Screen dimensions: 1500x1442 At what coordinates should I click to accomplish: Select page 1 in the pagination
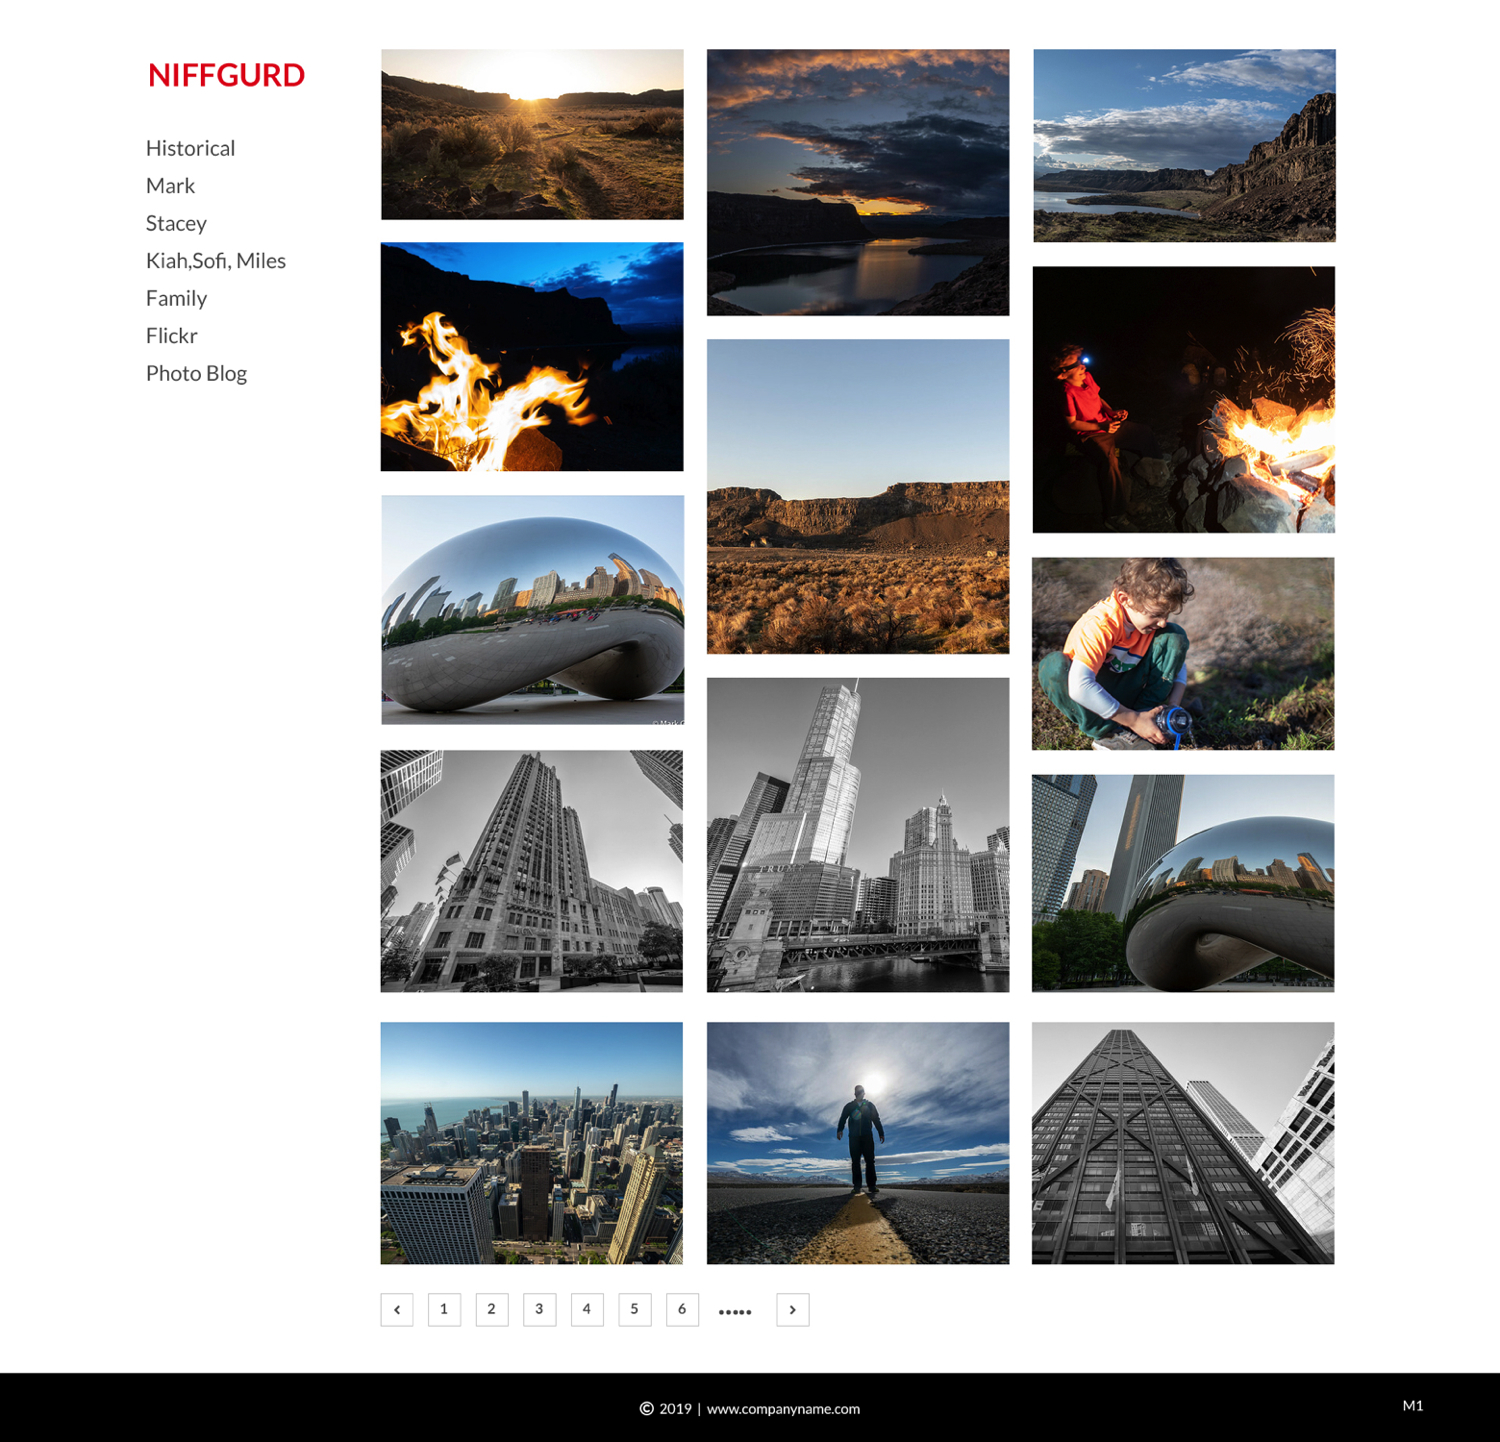pos(444,1309)
